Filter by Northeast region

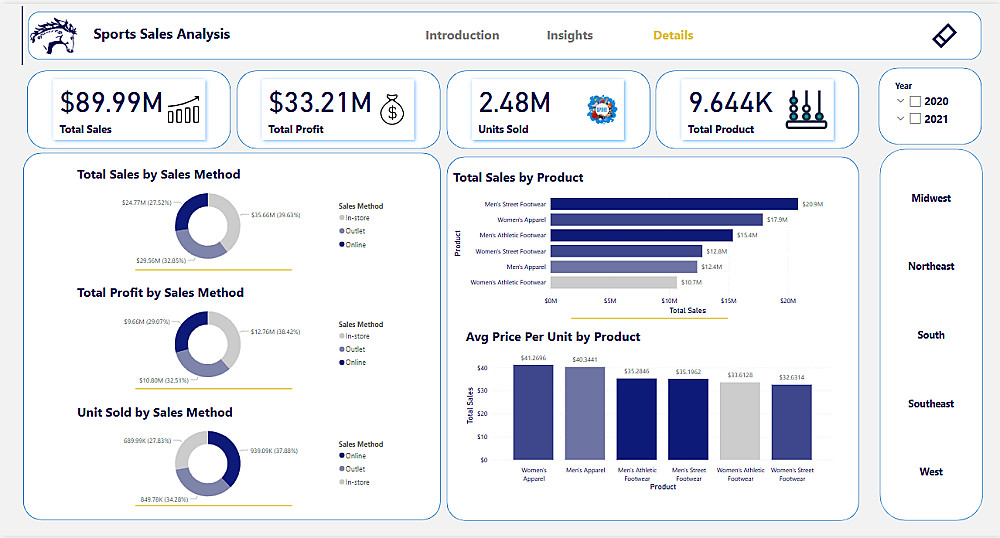point(930,266)
